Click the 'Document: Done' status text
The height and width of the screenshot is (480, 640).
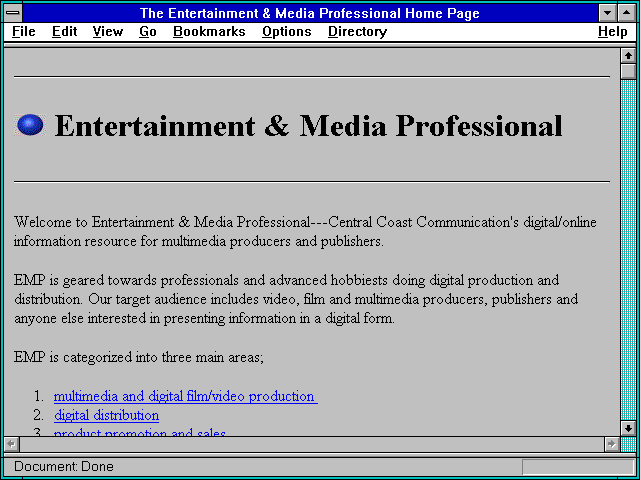click(x=64, y=466)
